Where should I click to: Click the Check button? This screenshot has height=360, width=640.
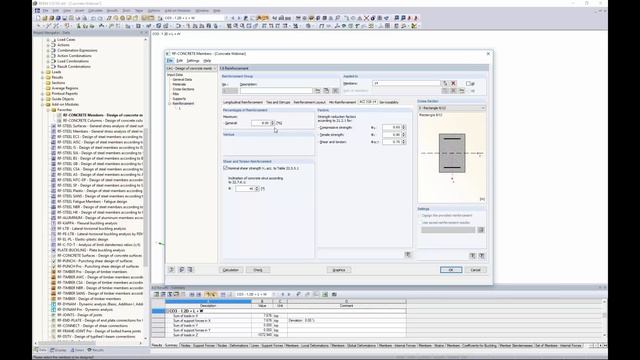click(x=258, y=270)
